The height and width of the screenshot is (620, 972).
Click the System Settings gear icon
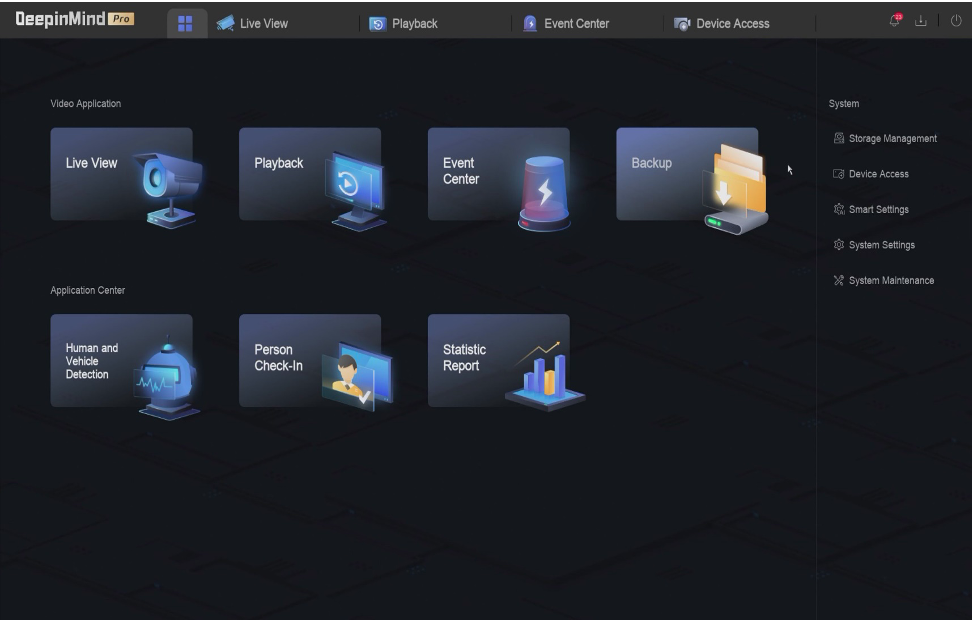(839, 245)
